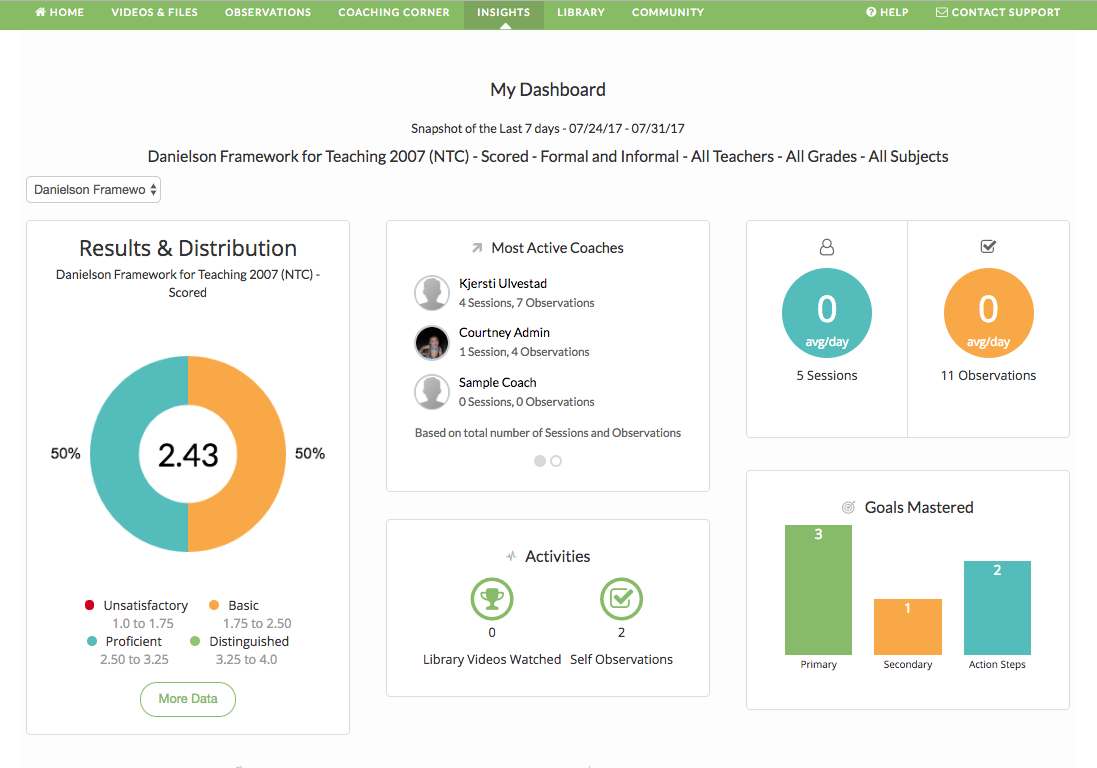Click the checkbox icon above Observations circle
This screenshot has height=768, width=1097.
click(988, 247)
